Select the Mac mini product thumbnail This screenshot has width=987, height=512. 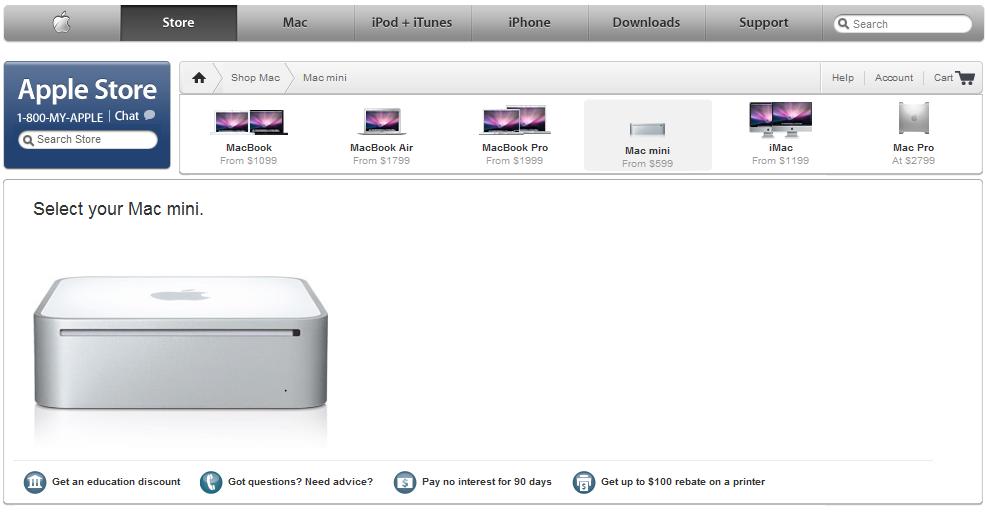(647, 129)
